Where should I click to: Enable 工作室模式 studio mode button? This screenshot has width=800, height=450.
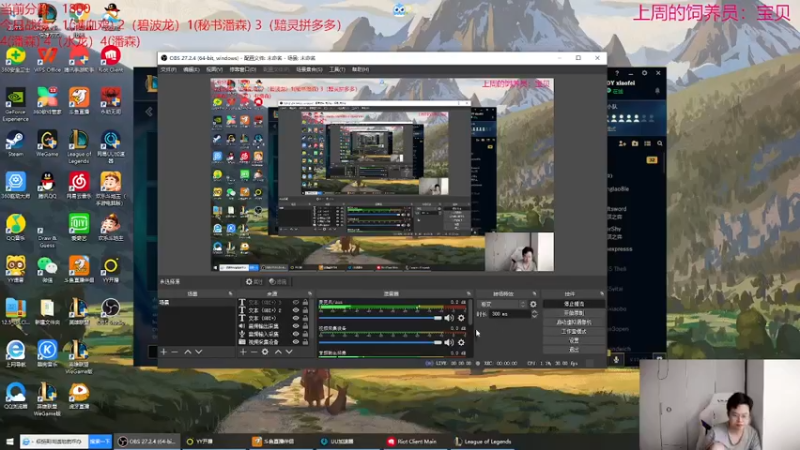(574, 332)
